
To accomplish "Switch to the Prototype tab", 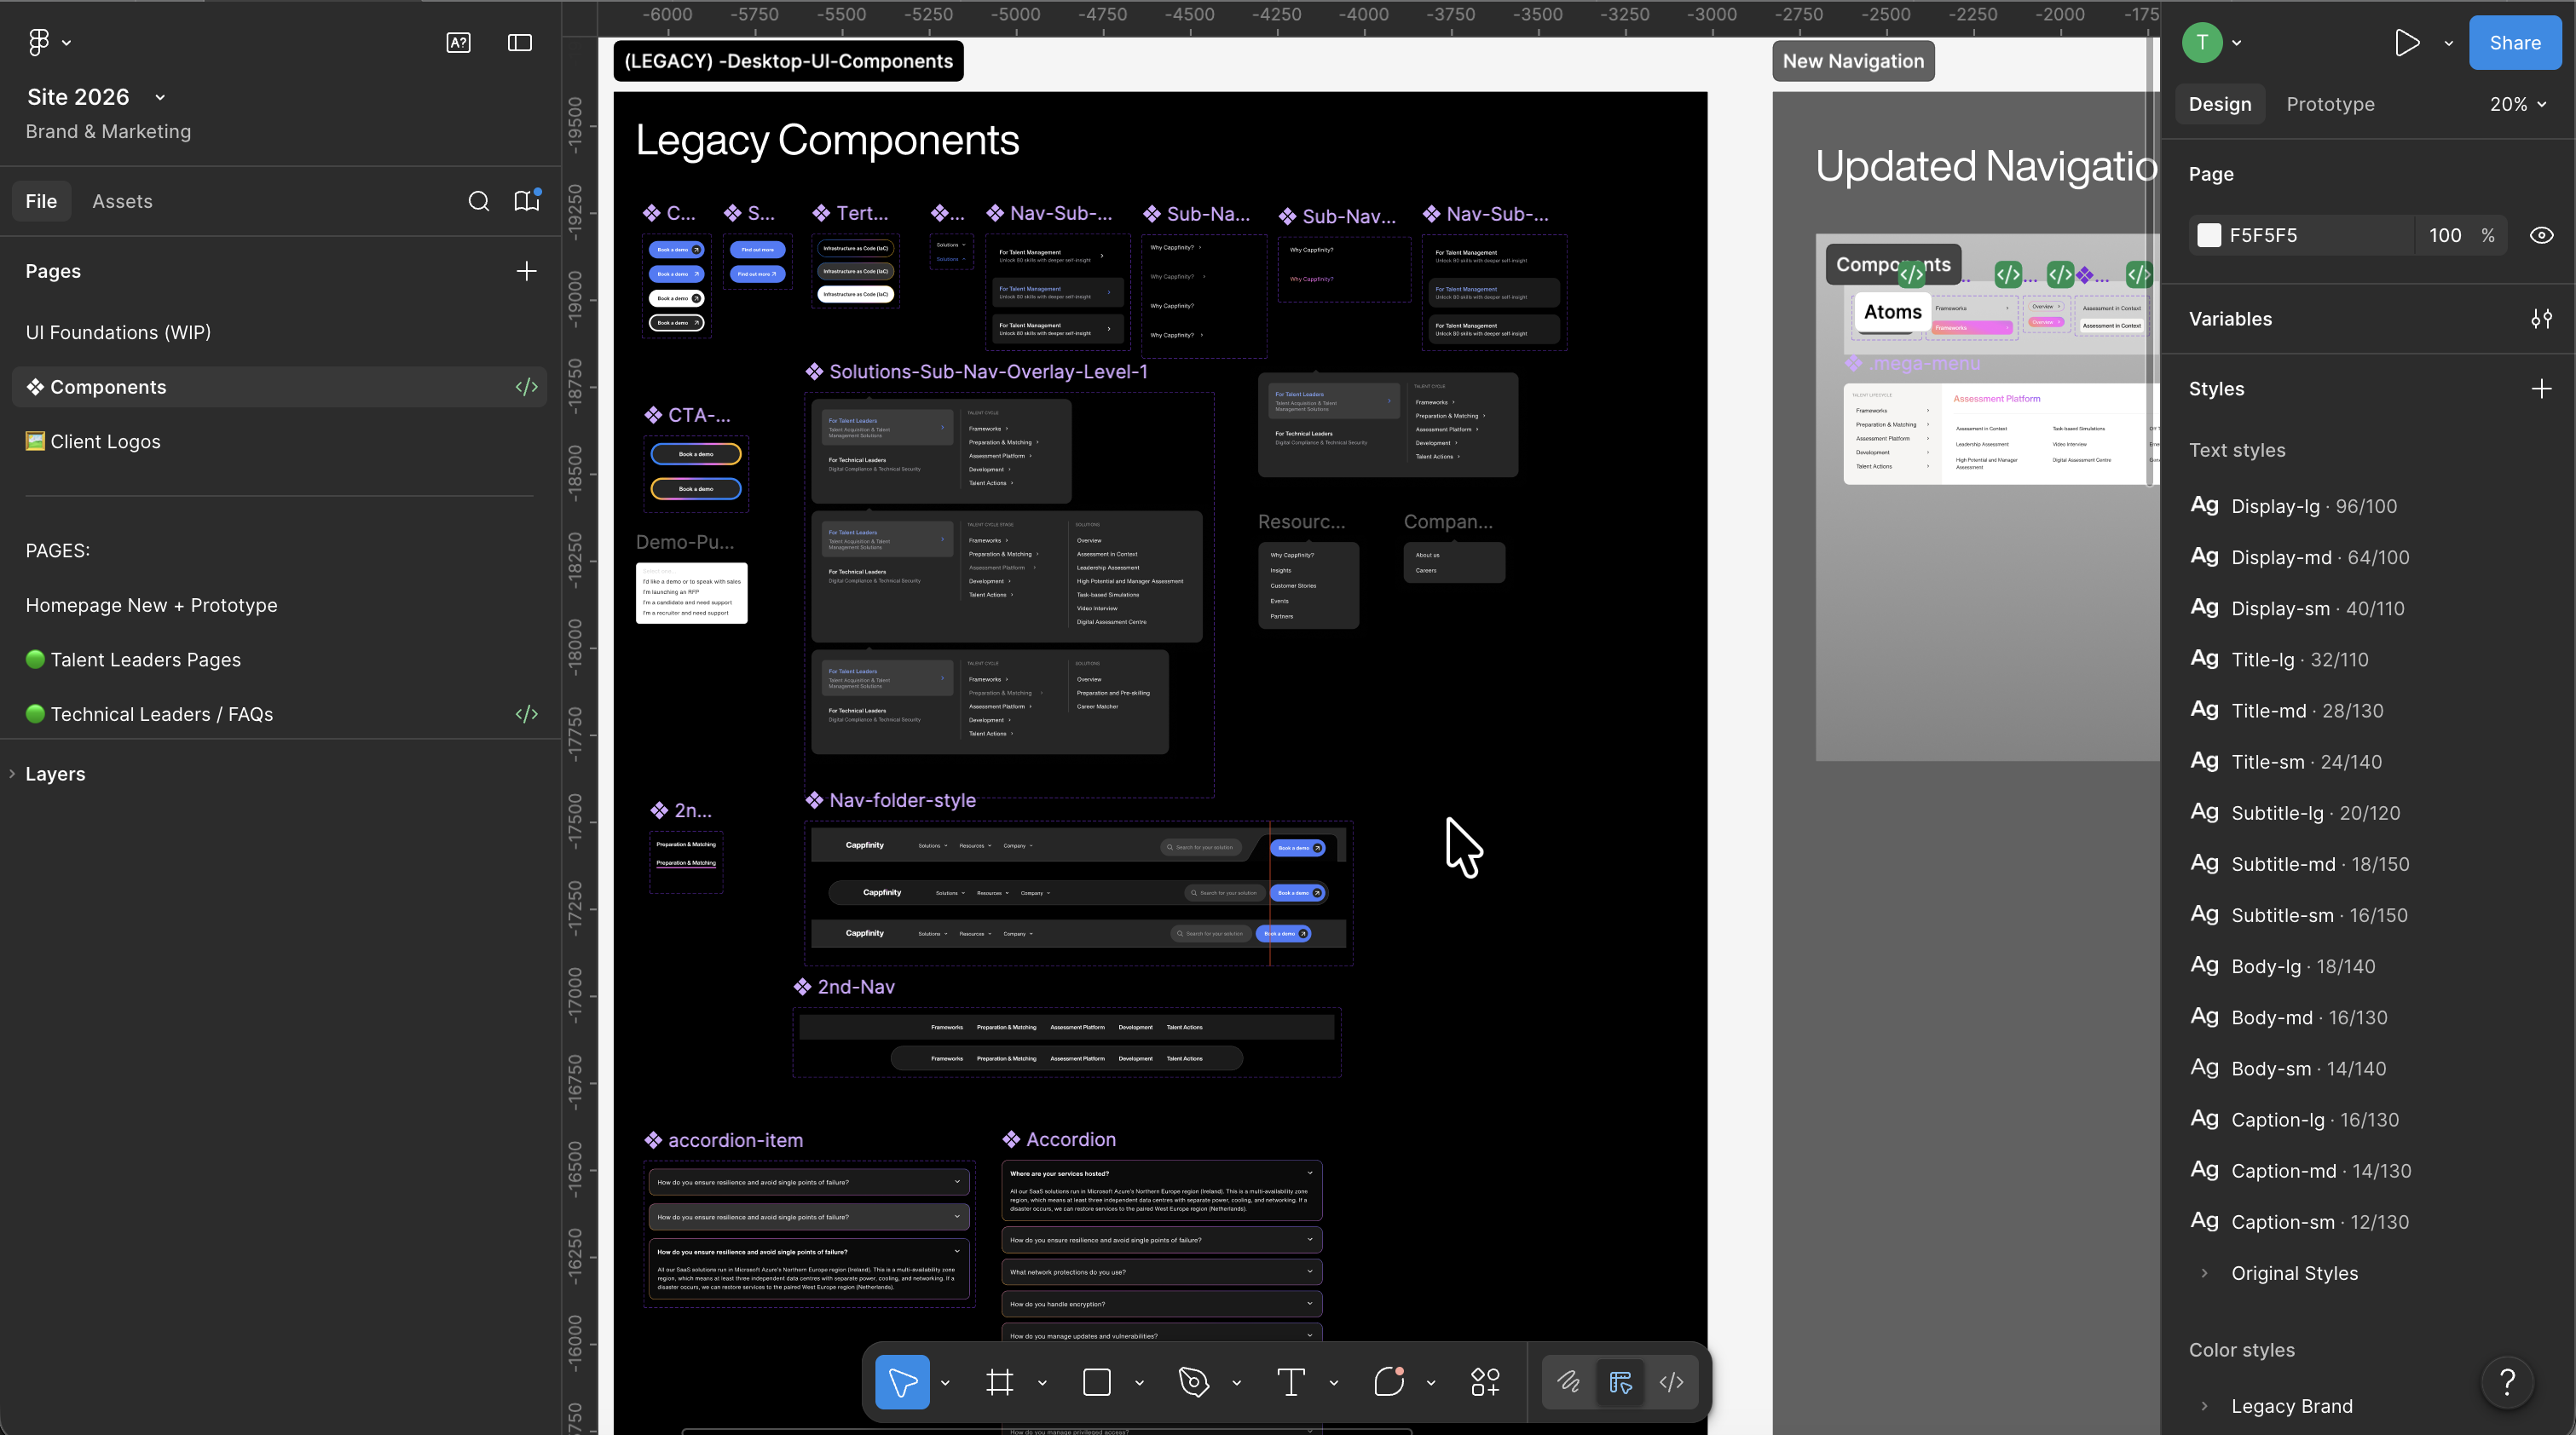I will point(2330,104).
